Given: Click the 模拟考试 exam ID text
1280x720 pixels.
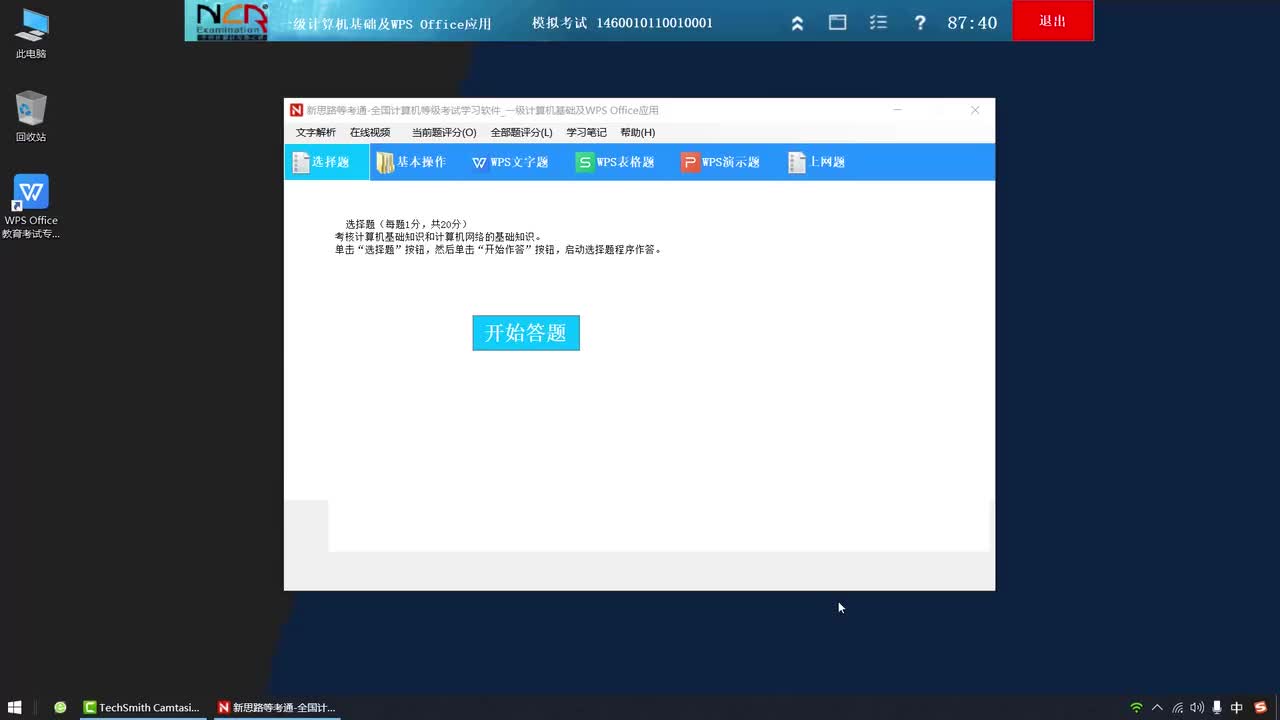Looking at the screenshot, I should 622,23.
